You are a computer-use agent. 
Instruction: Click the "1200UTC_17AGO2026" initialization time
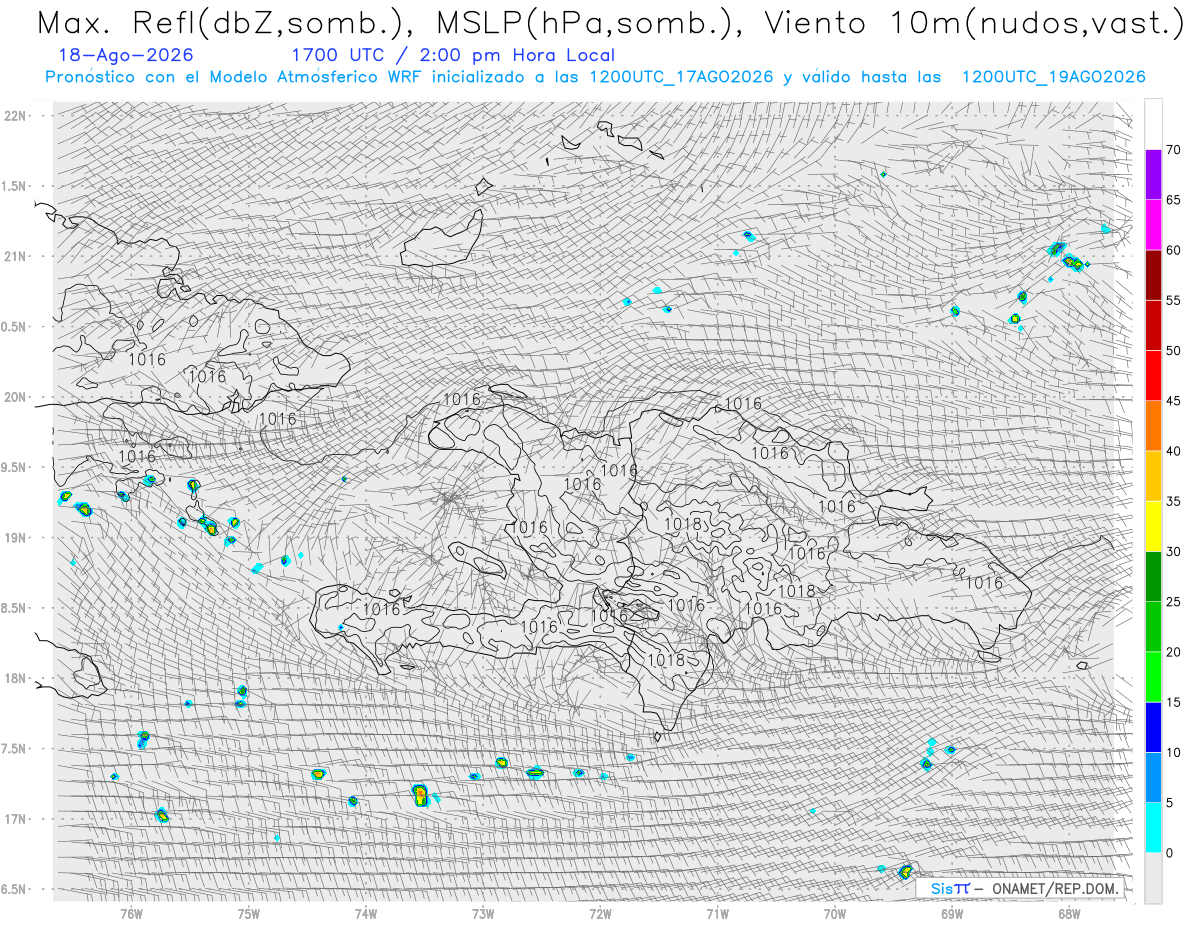681,77
